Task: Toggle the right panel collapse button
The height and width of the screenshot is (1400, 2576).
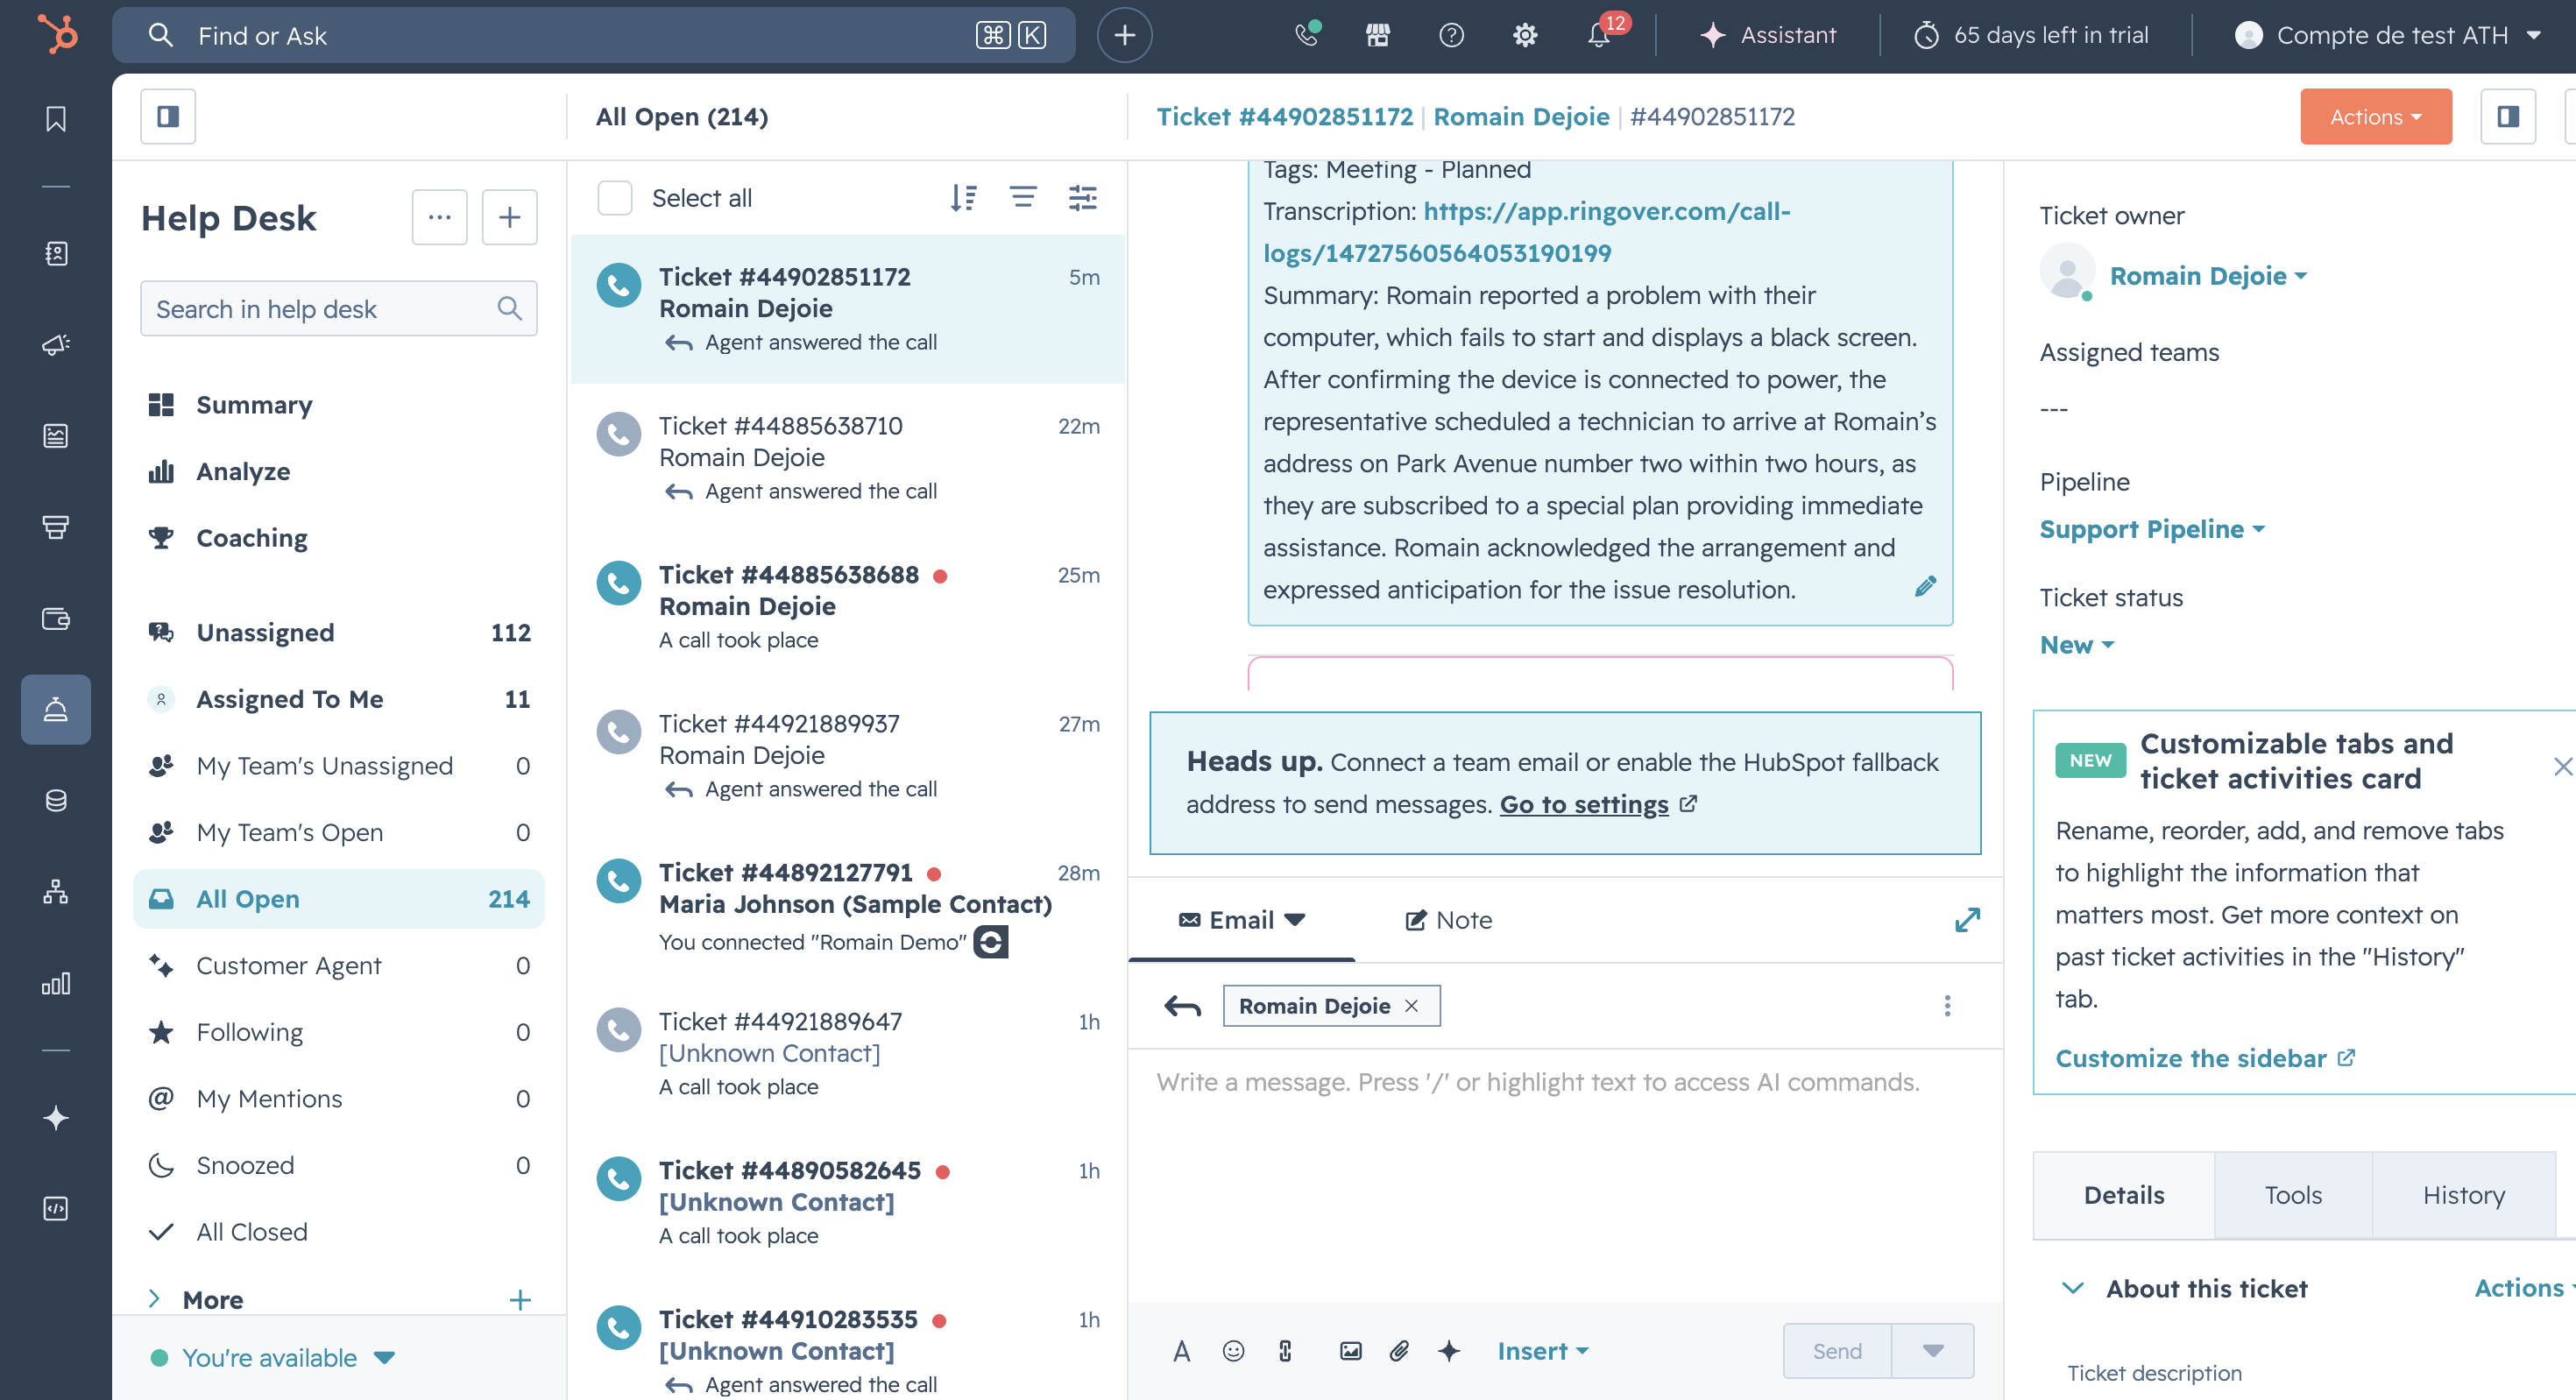Action: point(2507,116)
